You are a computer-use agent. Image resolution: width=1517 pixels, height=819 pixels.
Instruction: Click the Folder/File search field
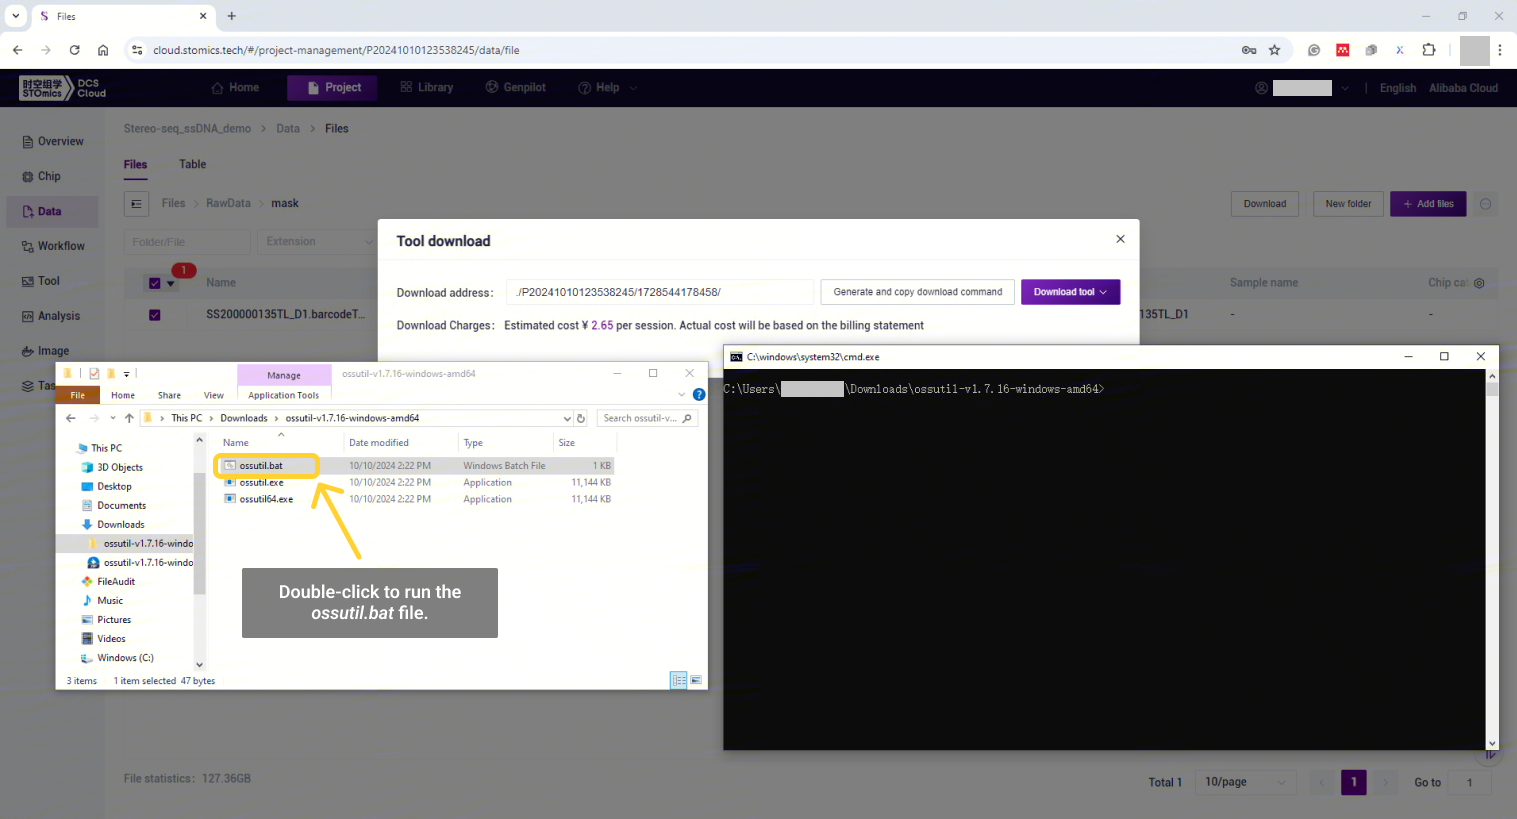[186, 242]
